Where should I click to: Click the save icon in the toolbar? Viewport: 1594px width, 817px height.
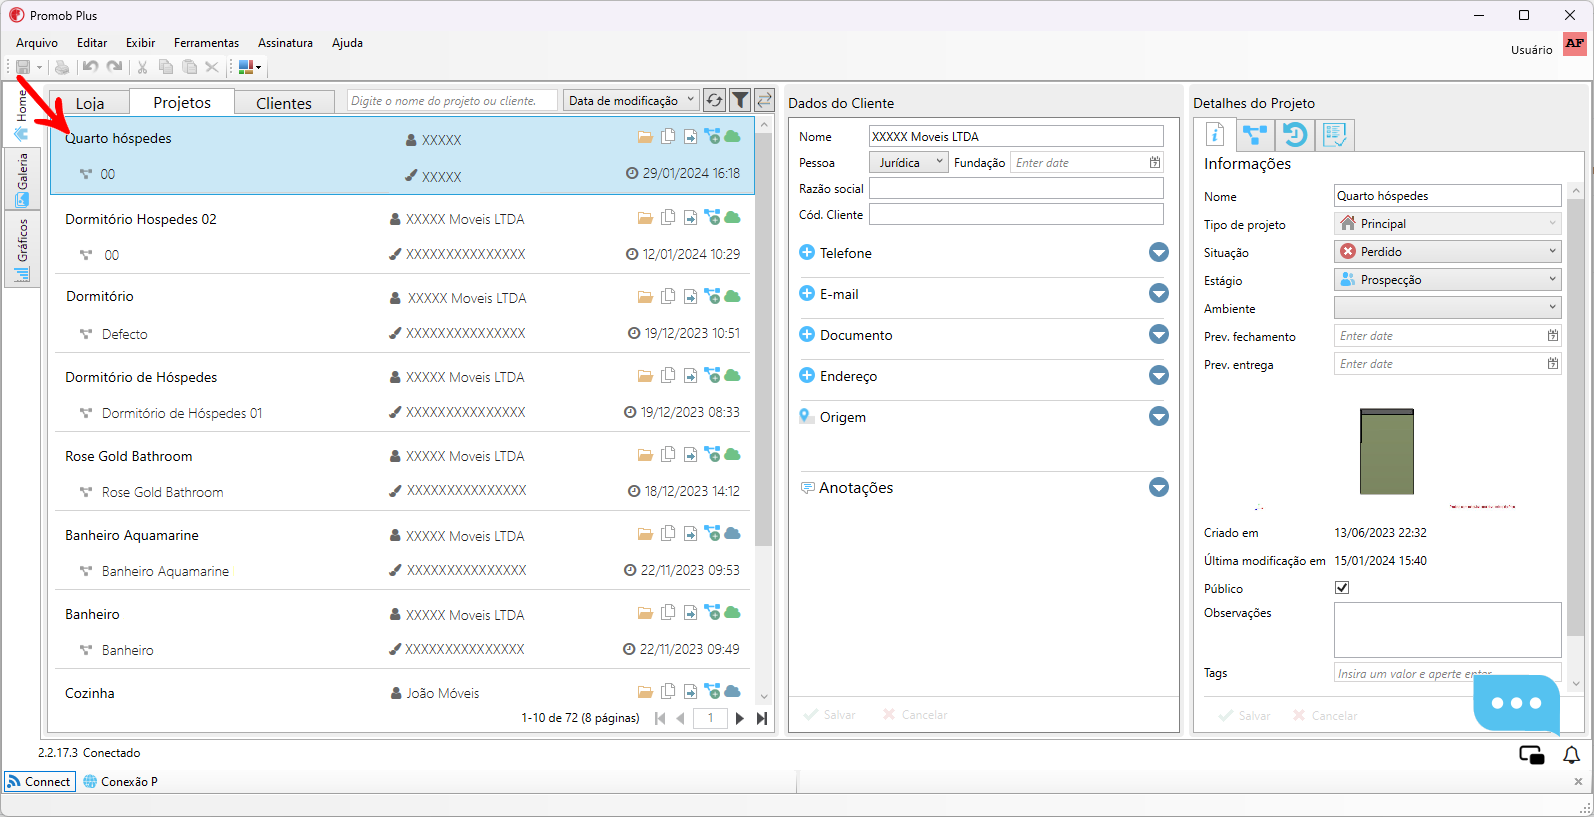[22, 67]
